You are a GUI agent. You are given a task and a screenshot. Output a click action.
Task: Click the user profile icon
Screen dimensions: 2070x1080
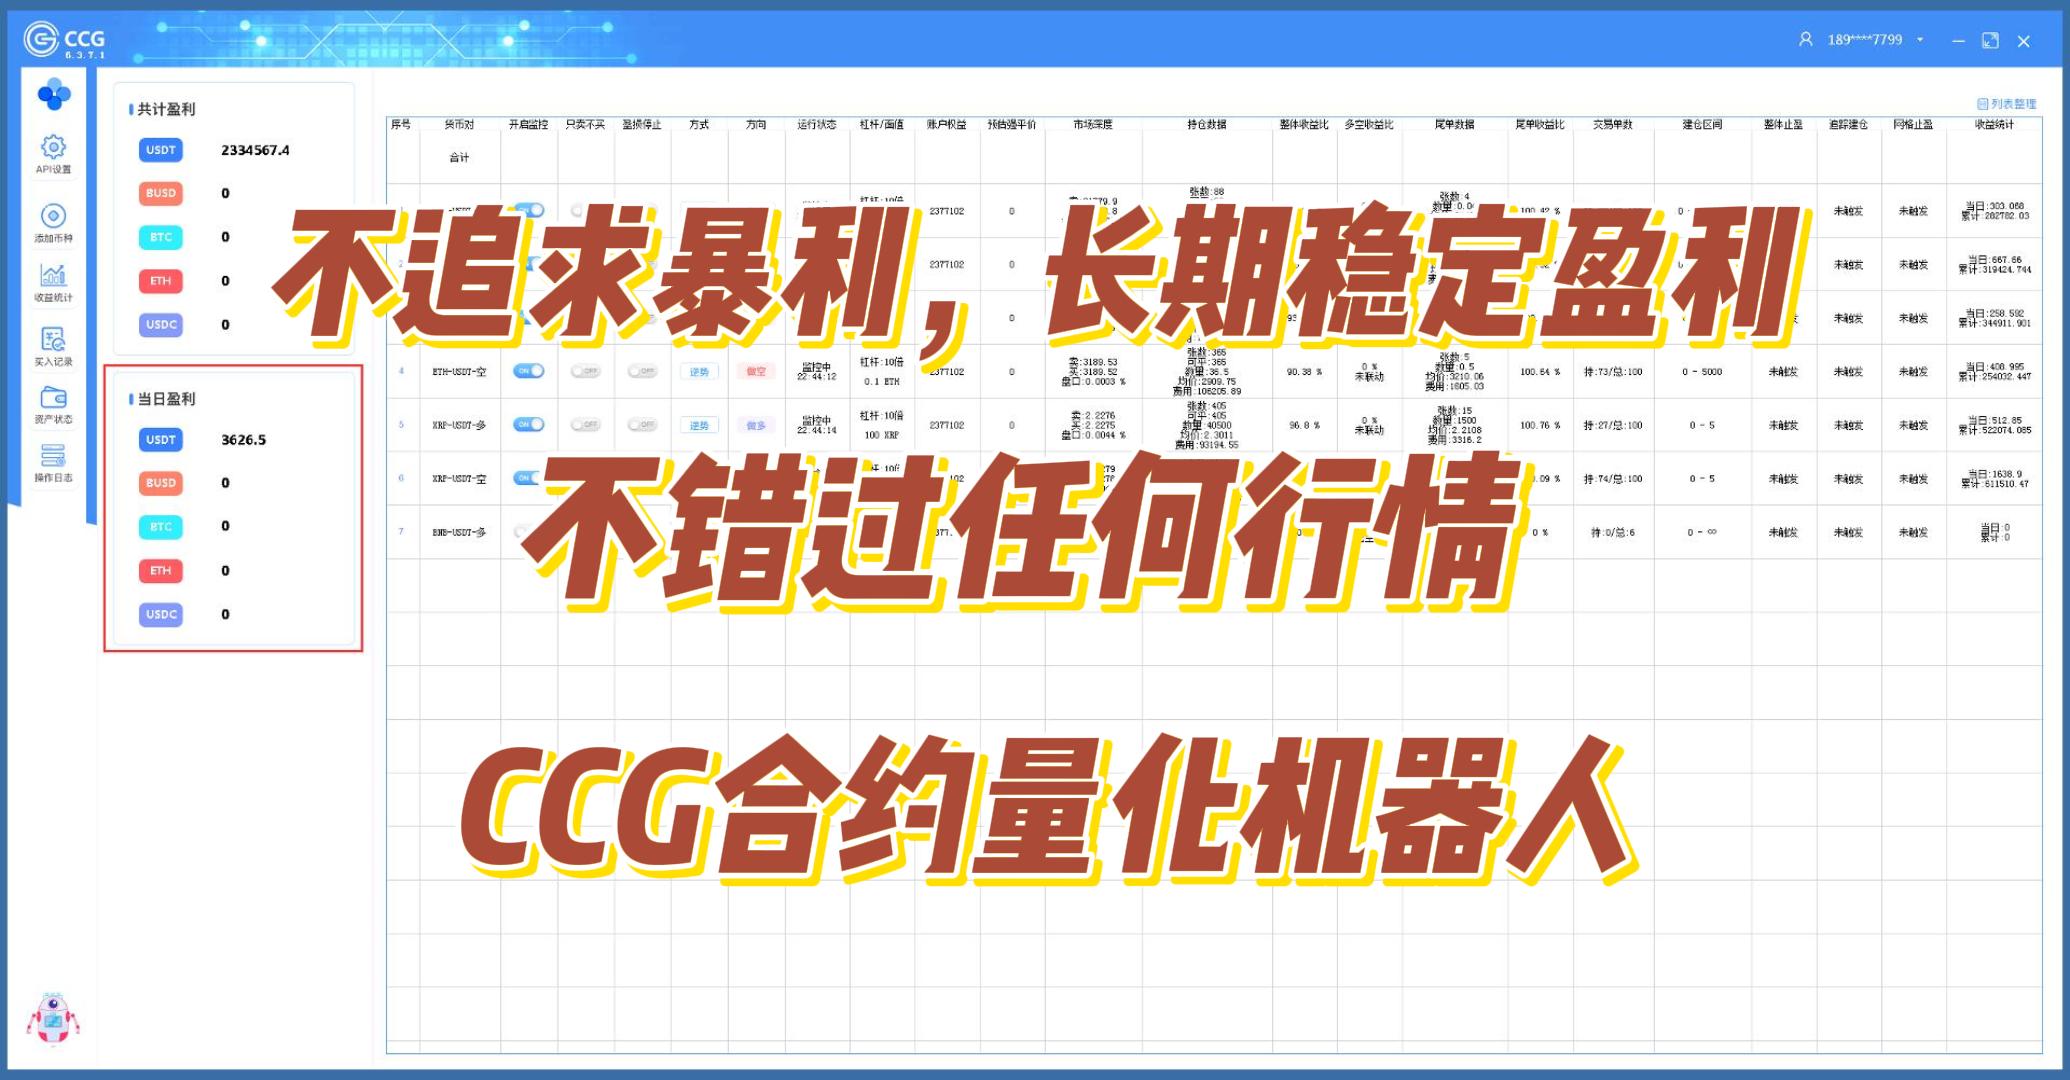coord(1805,40)
